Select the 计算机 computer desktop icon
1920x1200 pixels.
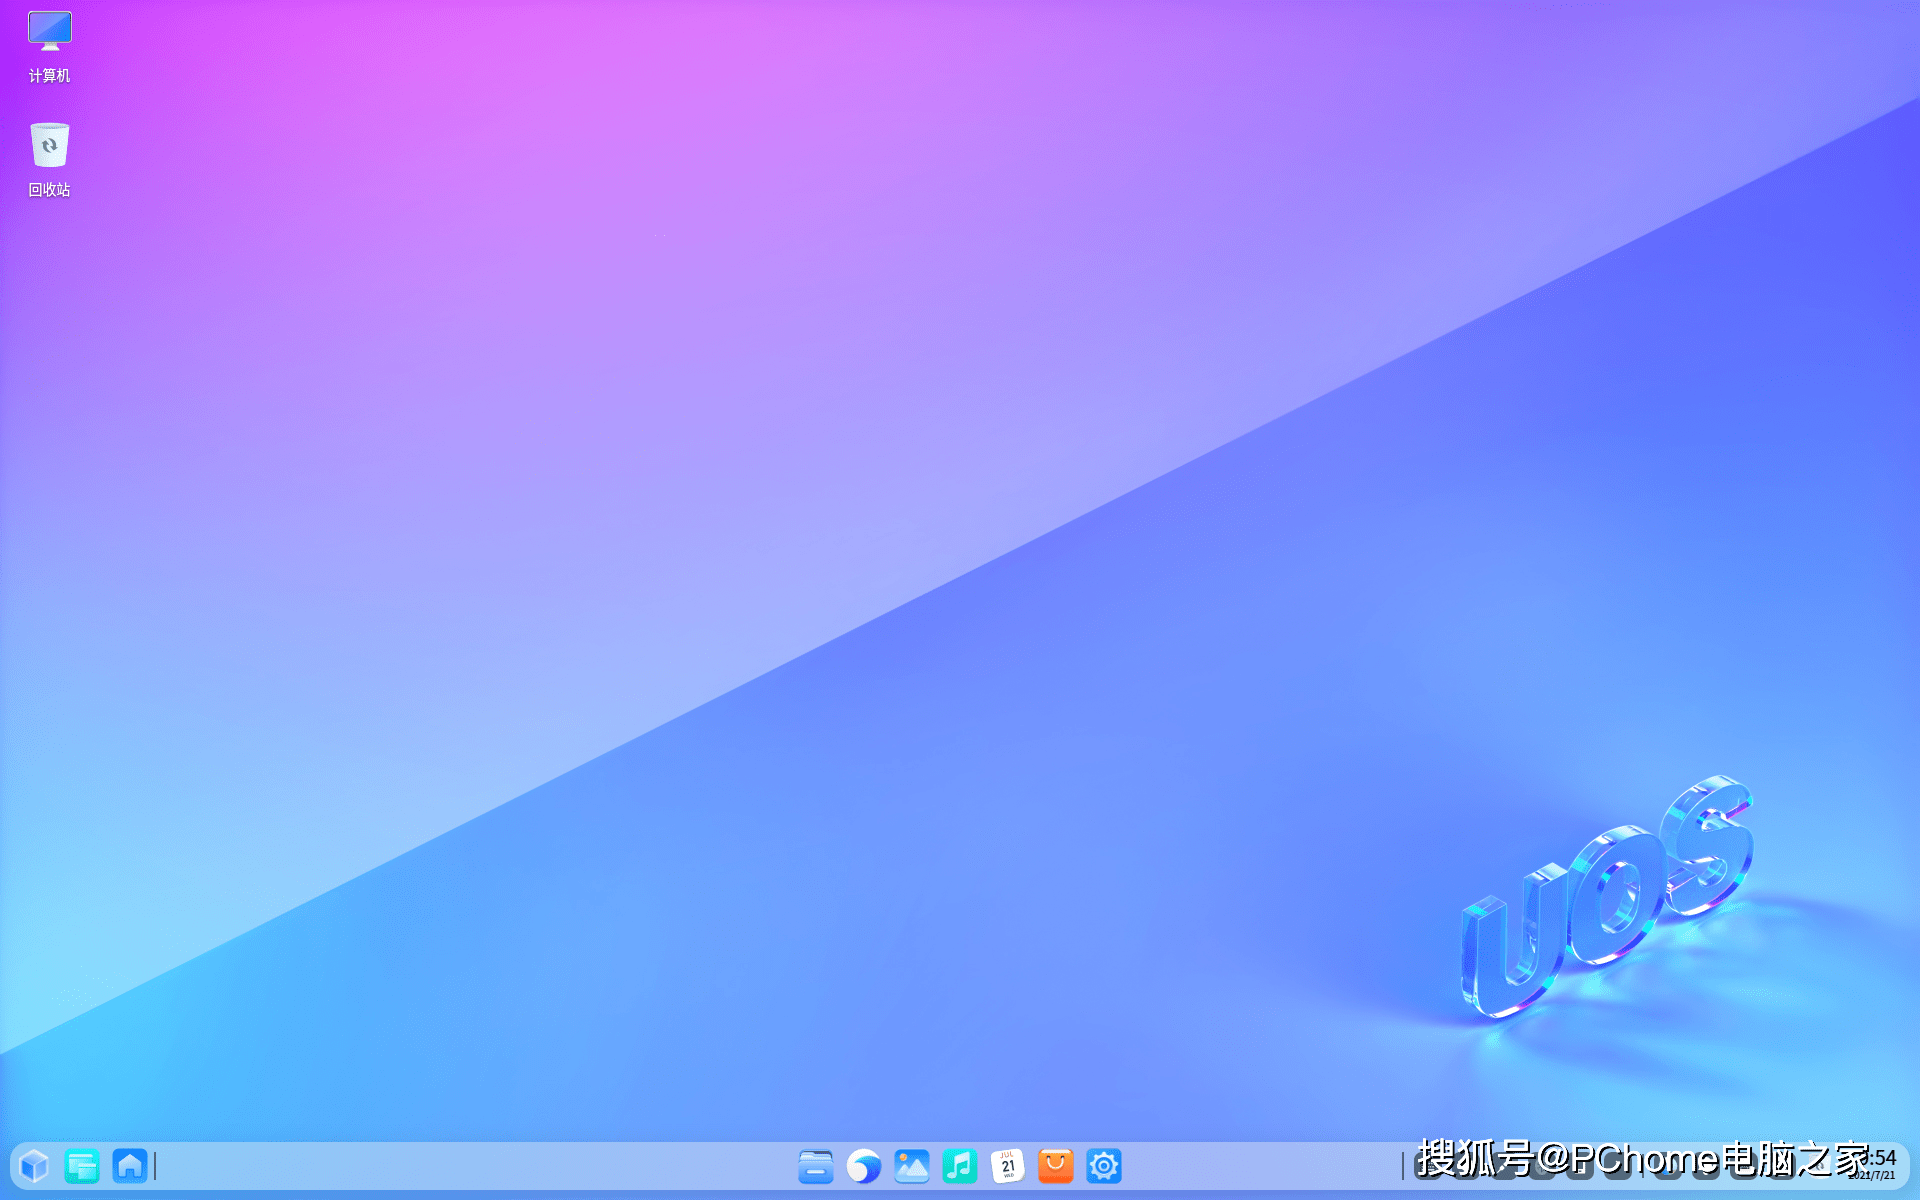pos(49,47)
